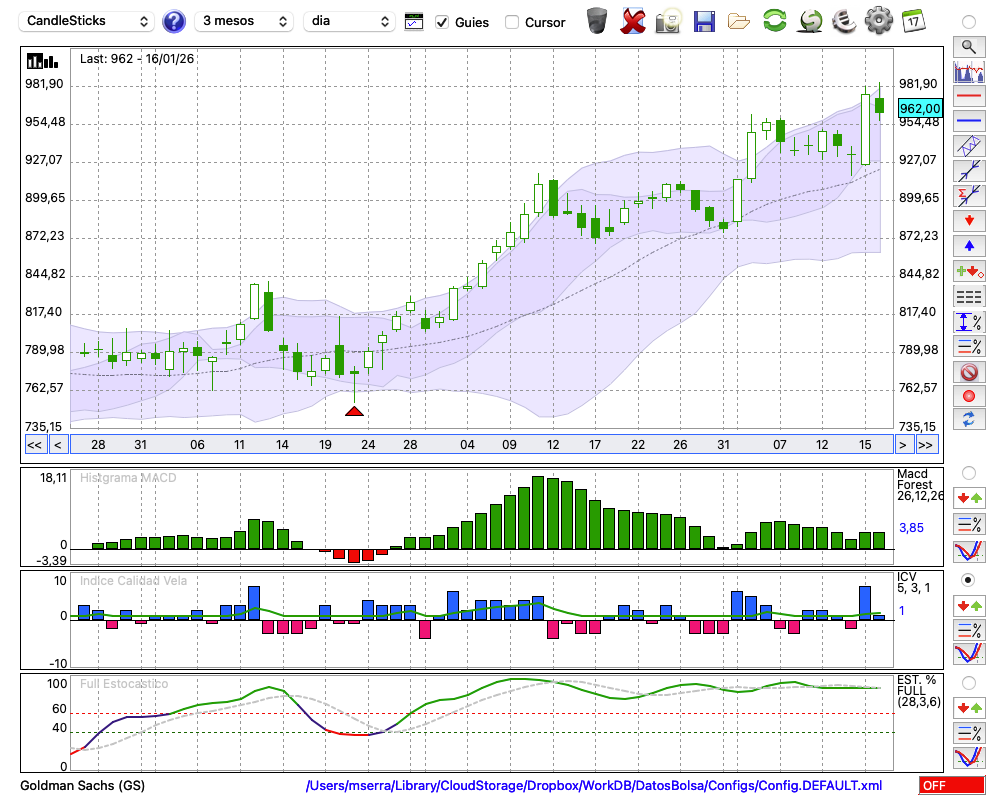The image size is (1000, 800).
Task: Click the >> scroll to end button
Action: tap(926, 444)
